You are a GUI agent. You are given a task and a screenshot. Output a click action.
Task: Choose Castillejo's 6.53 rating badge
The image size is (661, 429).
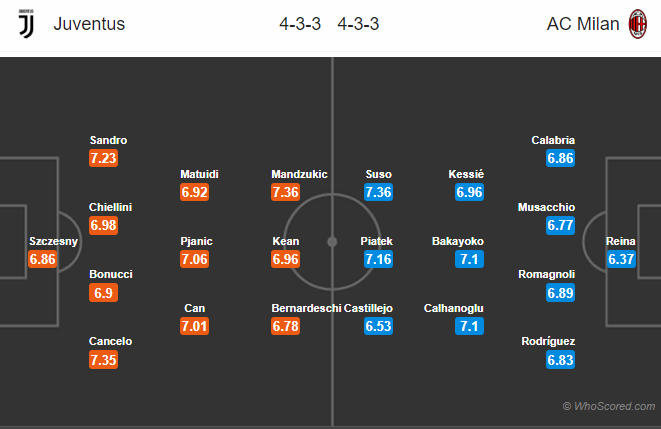click(379, 326)
